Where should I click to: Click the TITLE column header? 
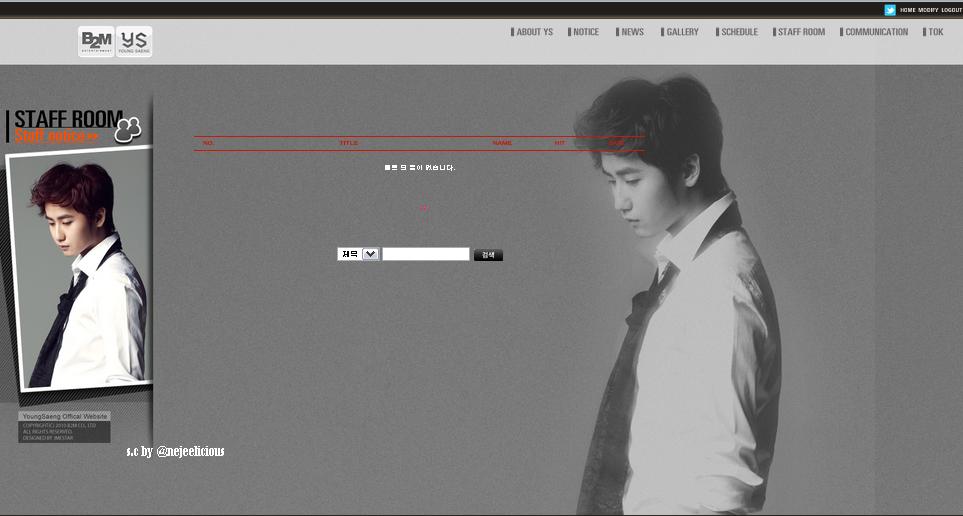click(x=348, y=143)
